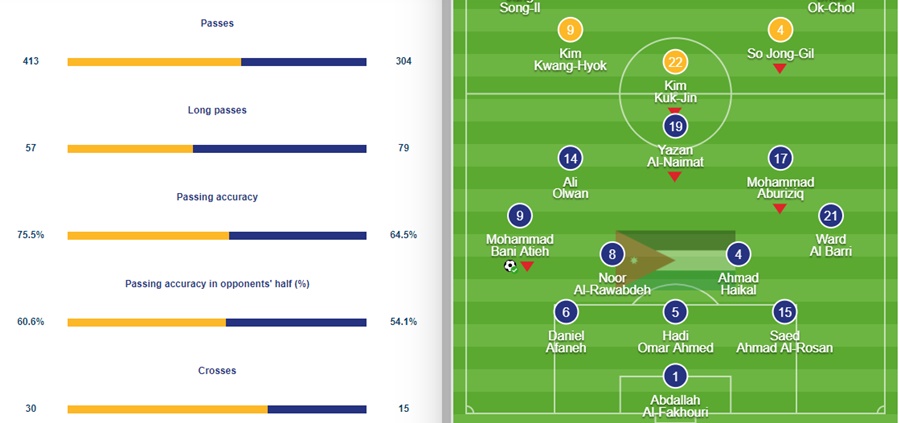Viewport: 900px width, 423px height.
Task: Click the number 8 Noor Al-Rawabdeh badge
Action: point(612,254)
